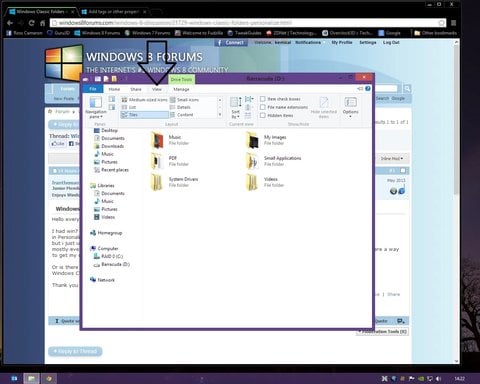Screen dimensions: 480x384
Task: Click Properties icon in quick access toolbar
Action: [x=97, y=79]
